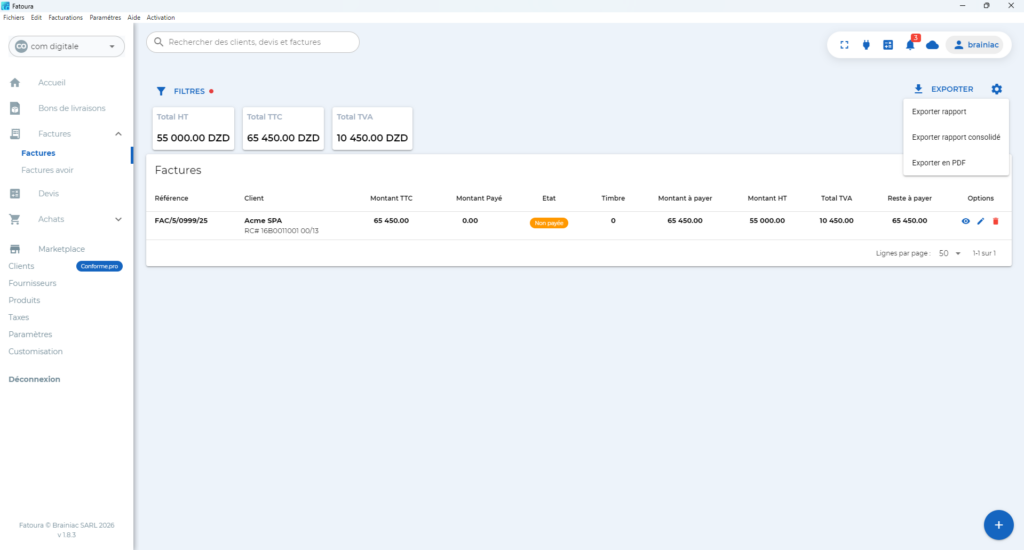Open the Produits link
This screenshot has width=1024, height=550.
(24, 300)
